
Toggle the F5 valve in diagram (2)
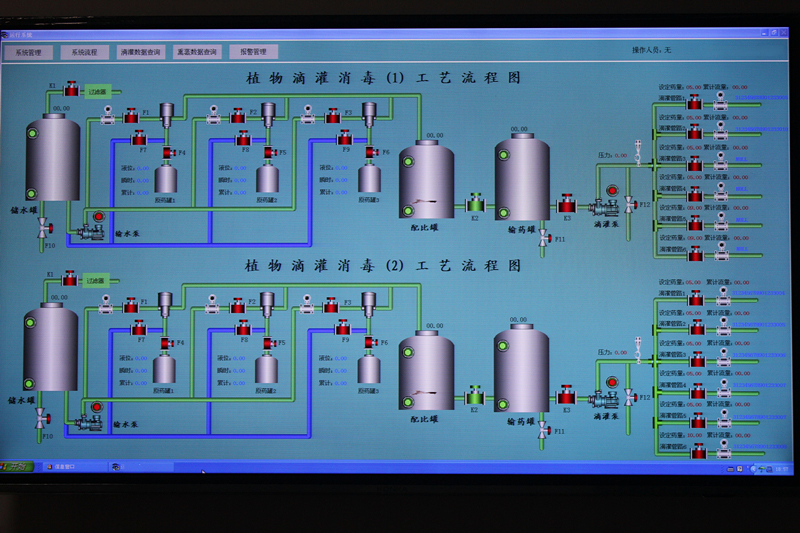coord(270,343)
